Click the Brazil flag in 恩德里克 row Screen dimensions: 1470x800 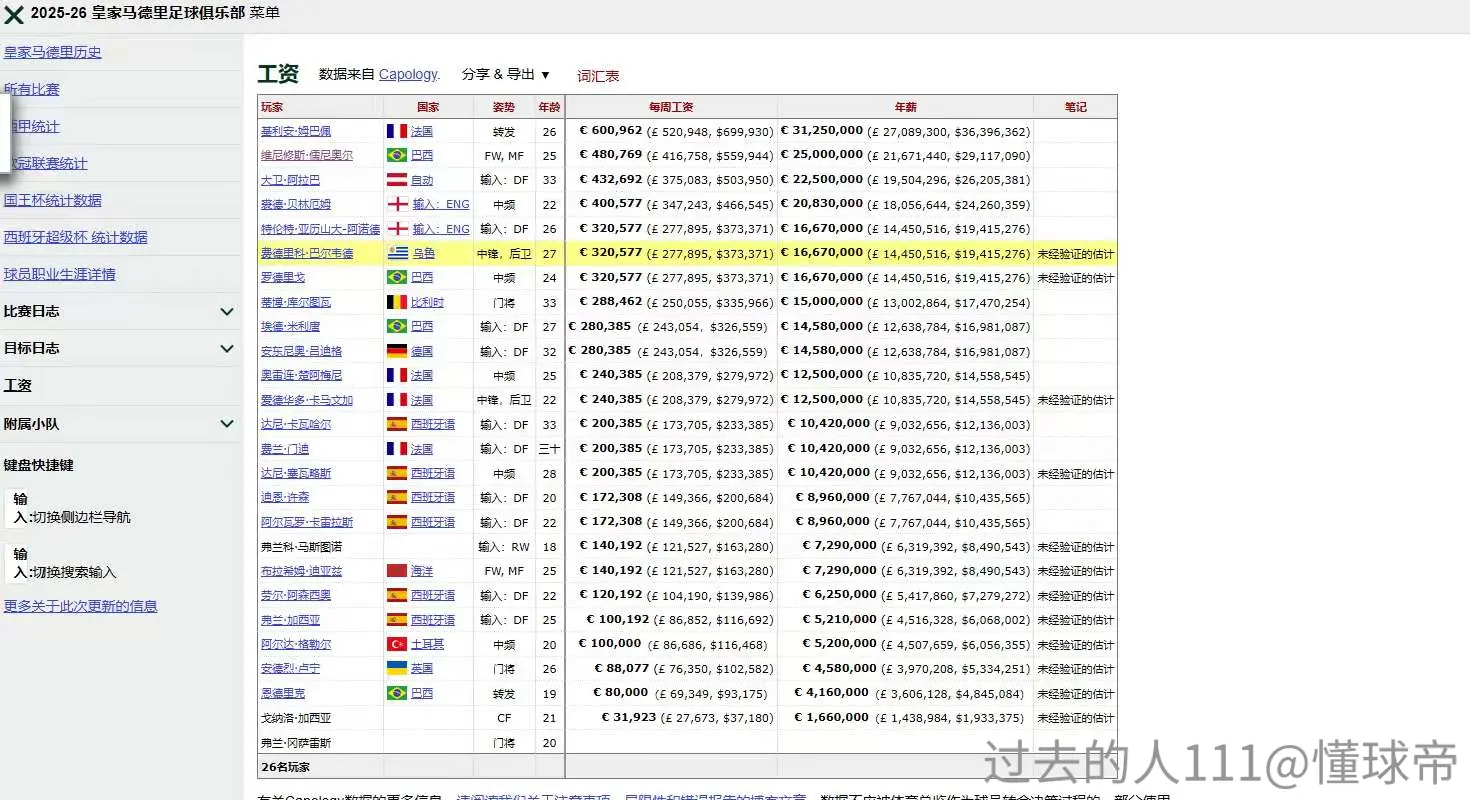[397, 693]
